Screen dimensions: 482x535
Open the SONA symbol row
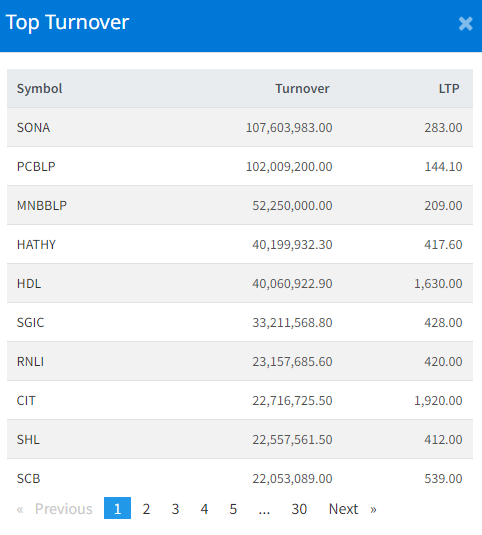click(240, 128)
